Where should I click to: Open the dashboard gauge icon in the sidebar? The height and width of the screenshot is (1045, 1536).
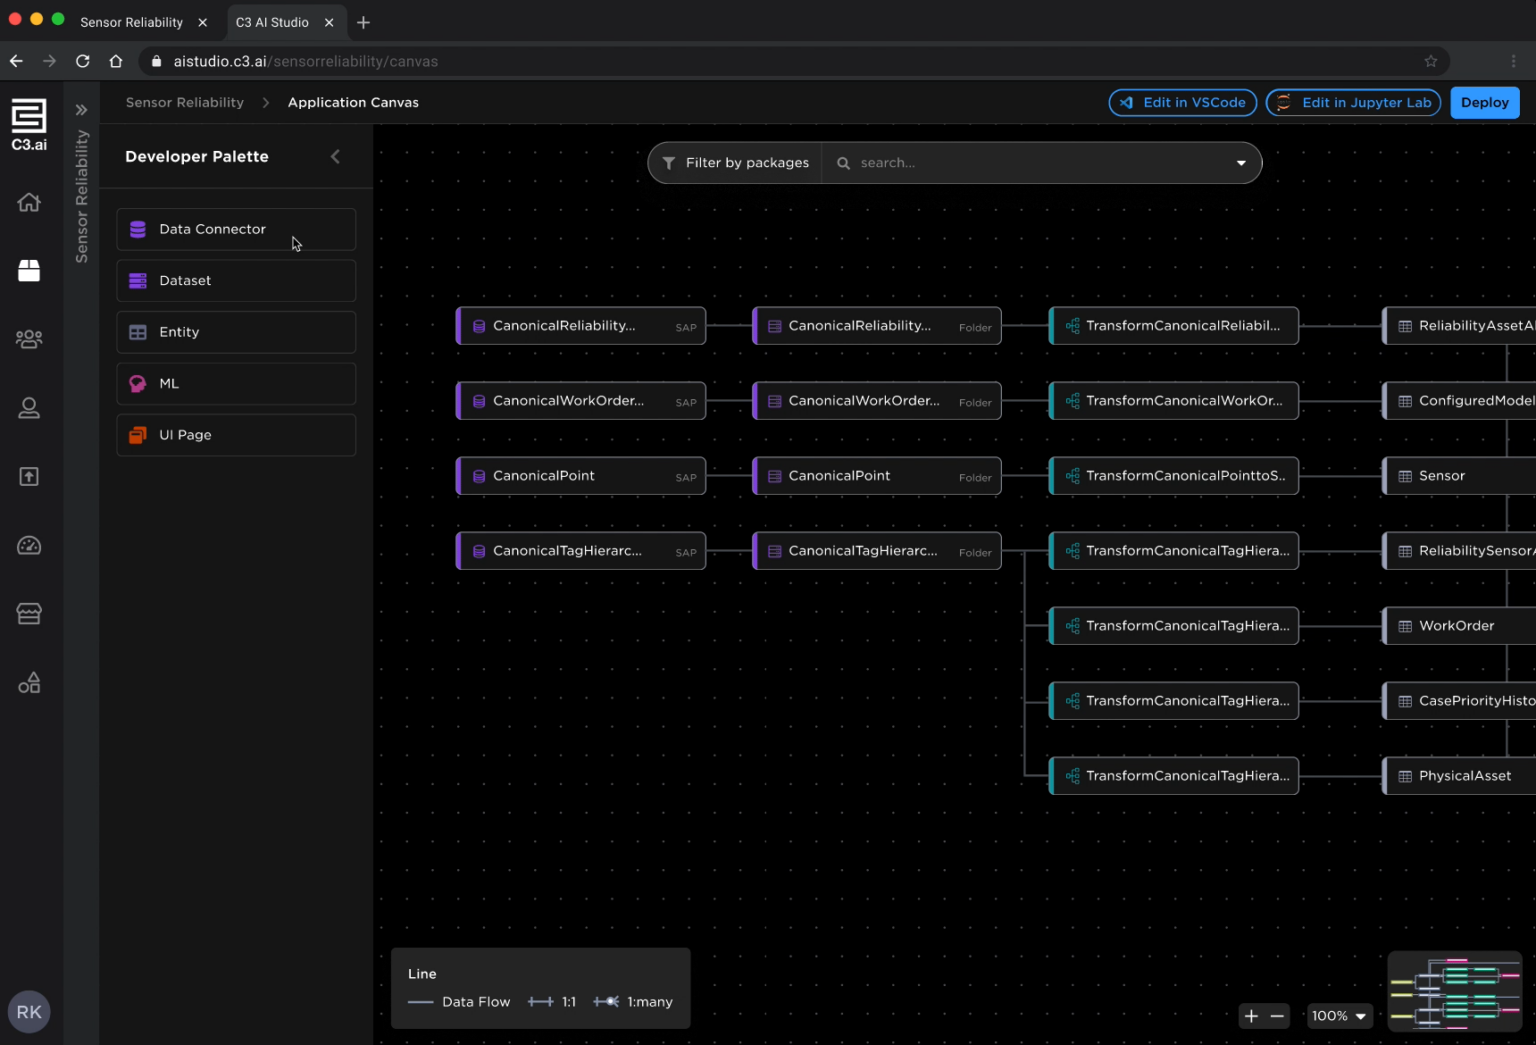pos(29,546)
